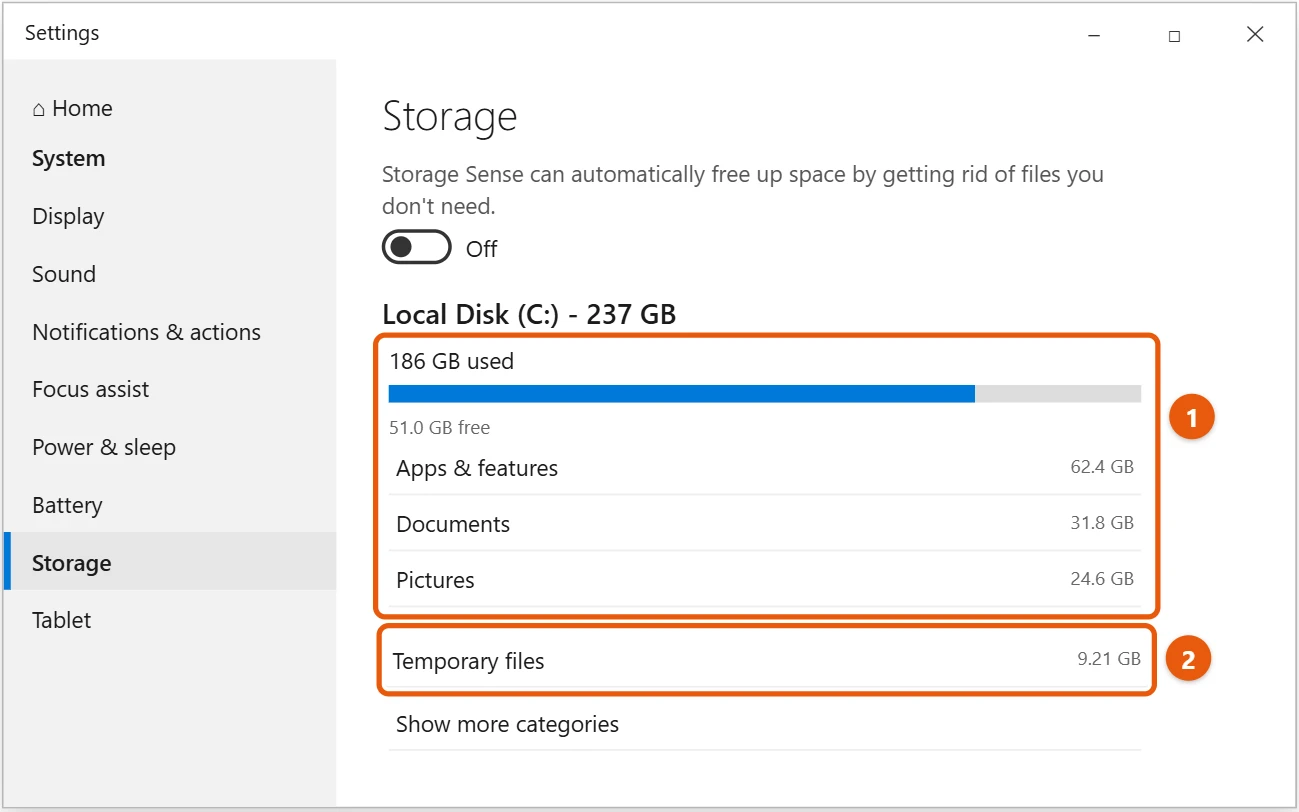Image resolution: width=1299 pixels, height=812 pixels.
Task: Click the 9.21 GB value
Action: (x=1109, y=659)
